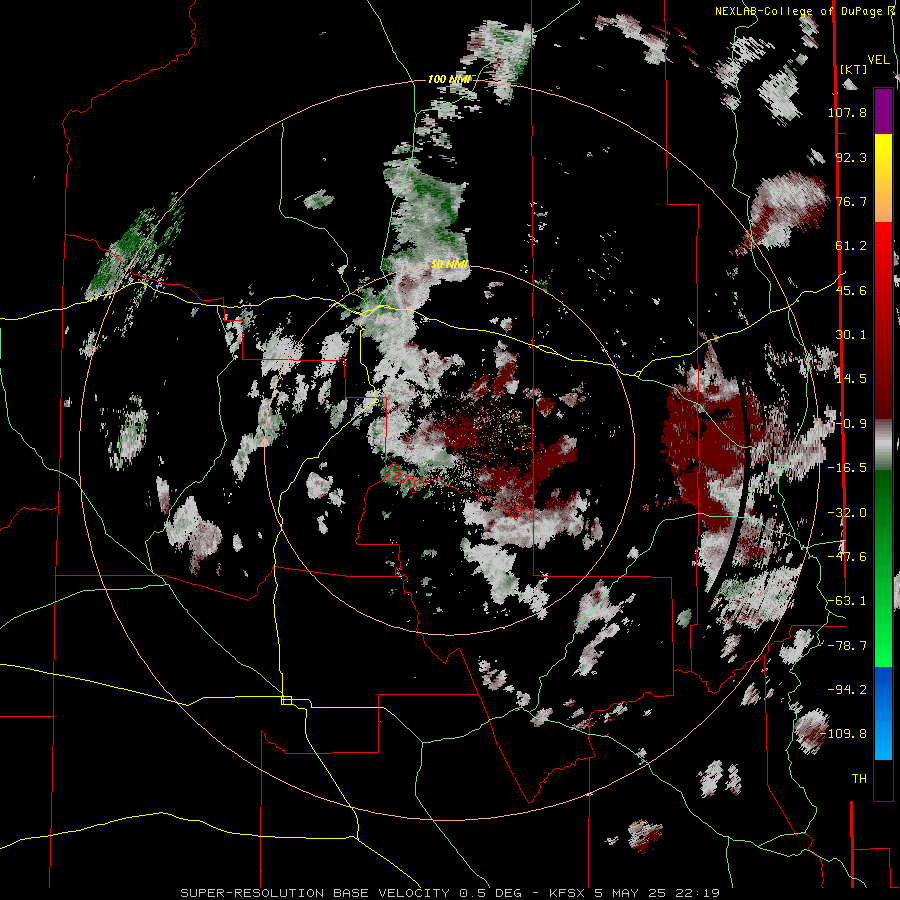Click the -63.1 scale value
The image size is (900, 900).
(847, 601)
